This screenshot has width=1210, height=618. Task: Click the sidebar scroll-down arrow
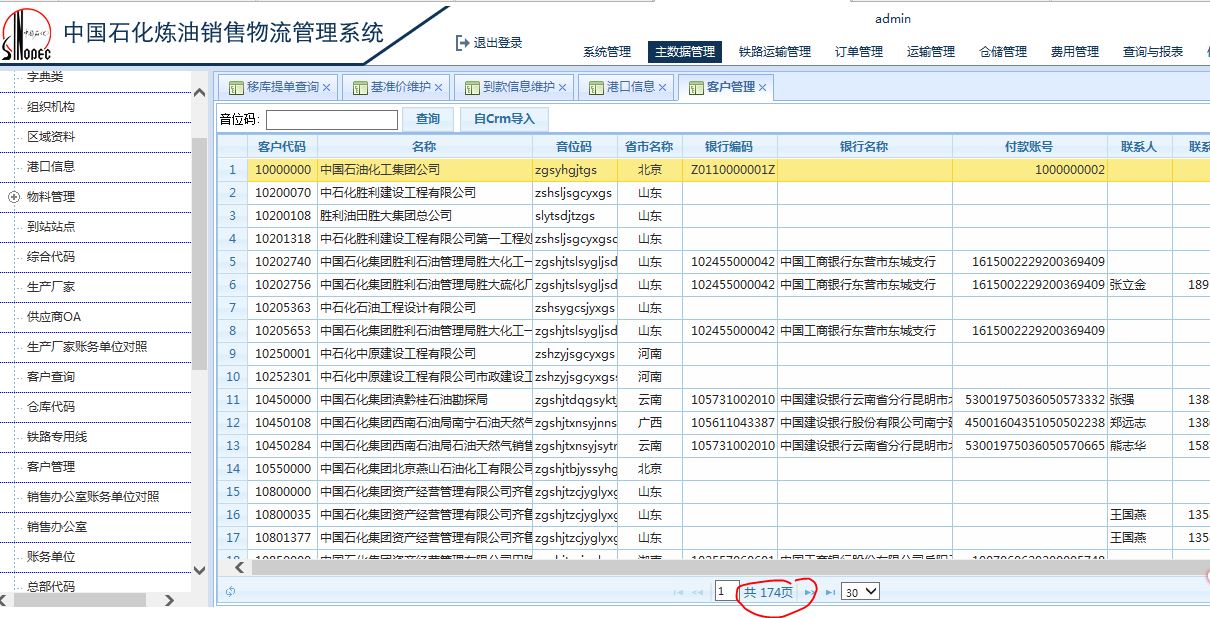tap(198, 571)
